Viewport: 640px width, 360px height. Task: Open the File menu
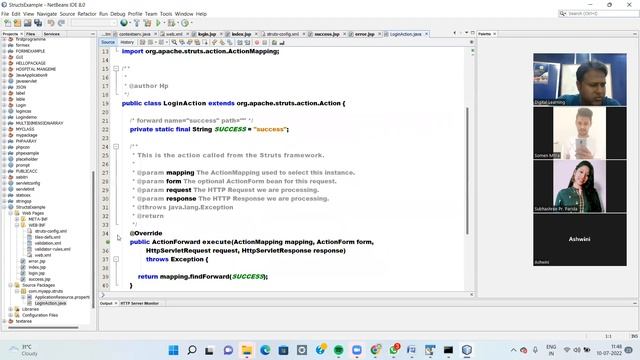(x=5, y=14)
